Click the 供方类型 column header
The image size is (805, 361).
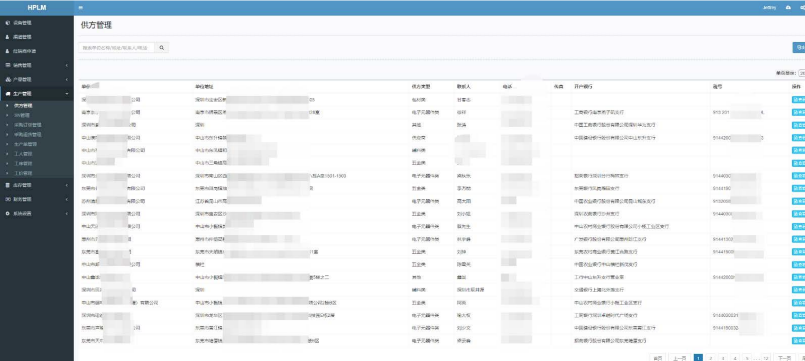pos(420,87)
